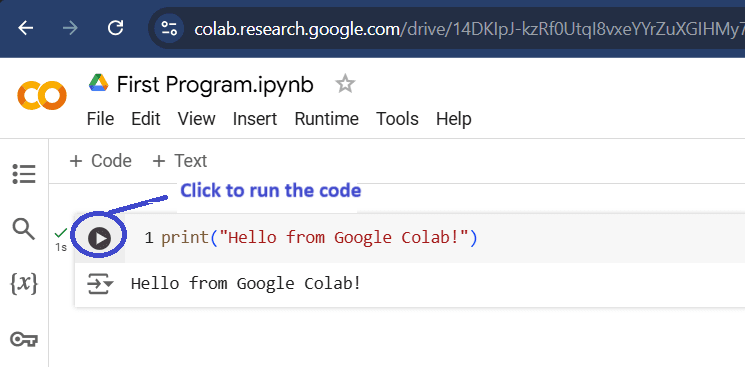Open the File menu
The height and width of the screenshot is (367, 745).
click(100, 119)
